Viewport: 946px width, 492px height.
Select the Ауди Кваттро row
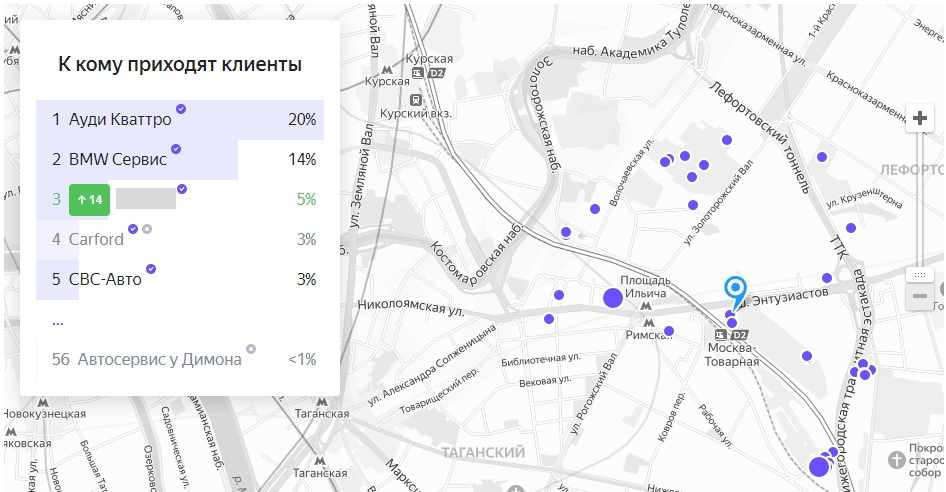pyautogui.click(x=180, y=120)
